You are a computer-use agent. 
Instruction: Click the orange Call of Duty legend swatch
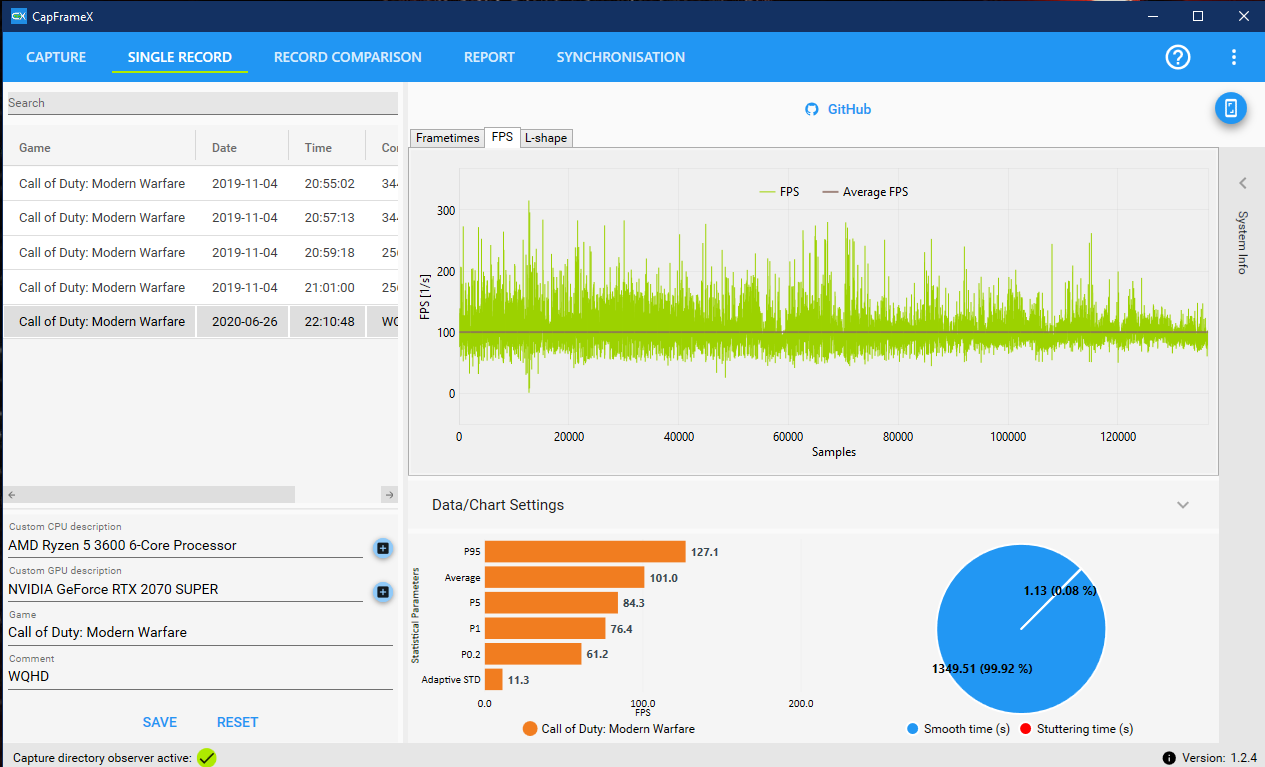coord(530,729)
